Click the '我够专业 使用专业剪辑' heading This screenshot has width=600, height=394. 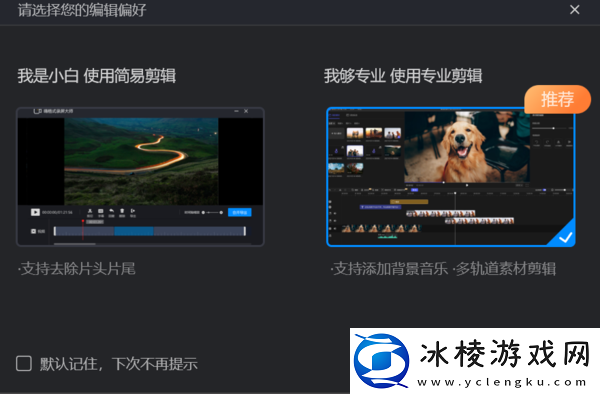[x=403, y=76]
